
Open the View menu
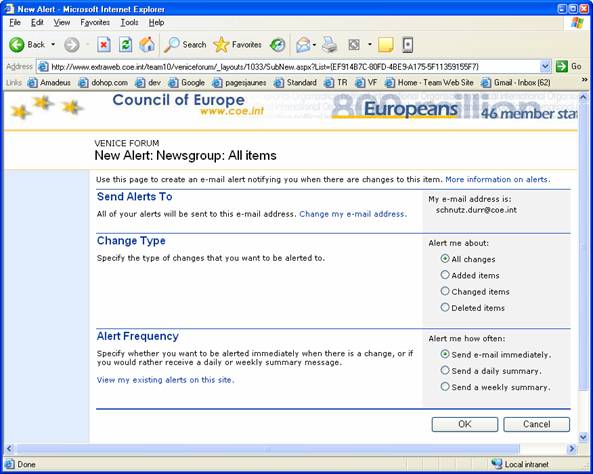[62, 22]
